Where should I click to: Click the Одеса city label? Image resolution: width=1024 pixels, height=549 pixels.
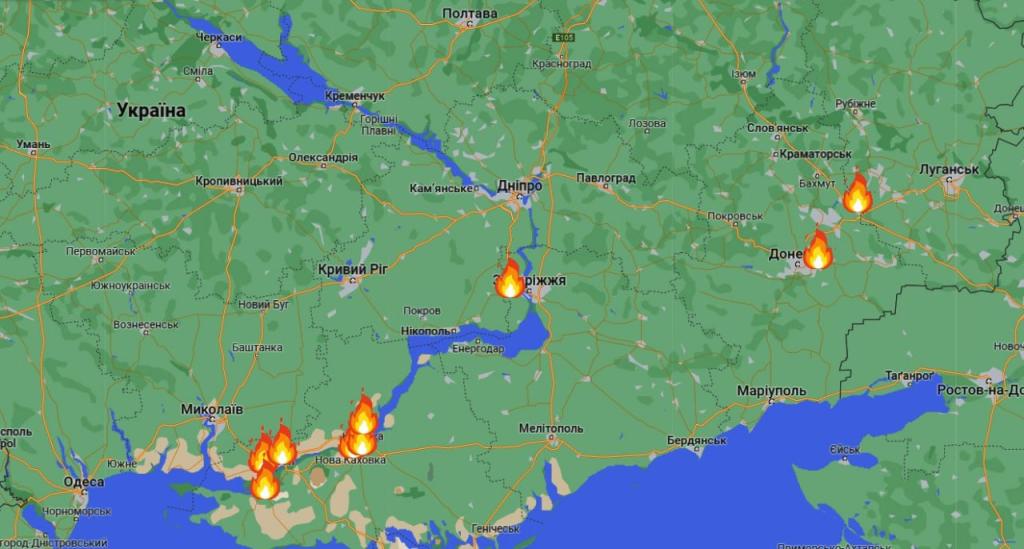[x=84, y=482]
